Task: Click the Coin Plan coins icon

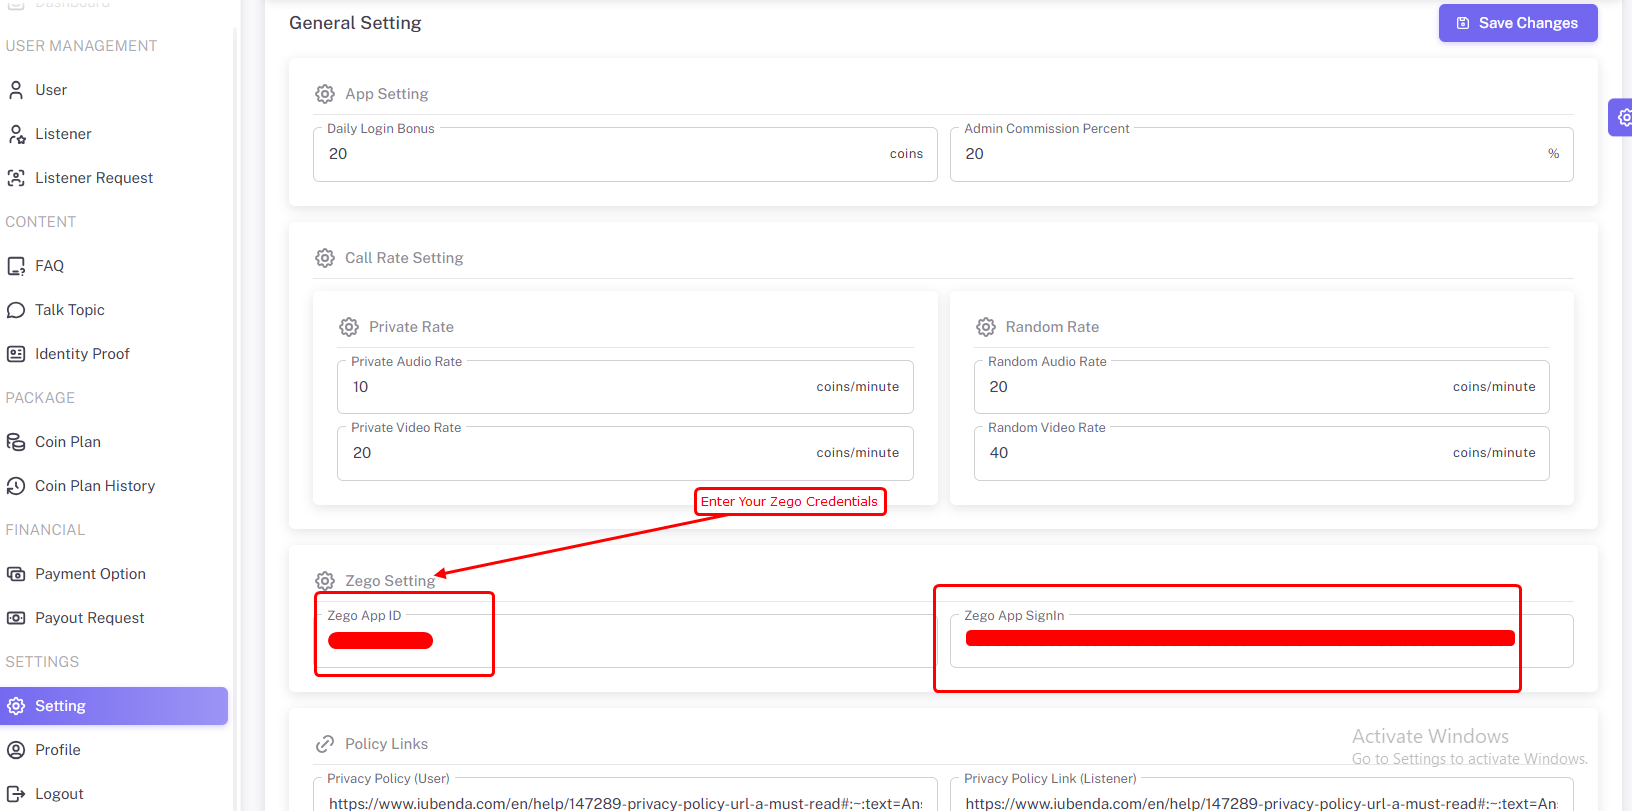Action: pos(16,442)
